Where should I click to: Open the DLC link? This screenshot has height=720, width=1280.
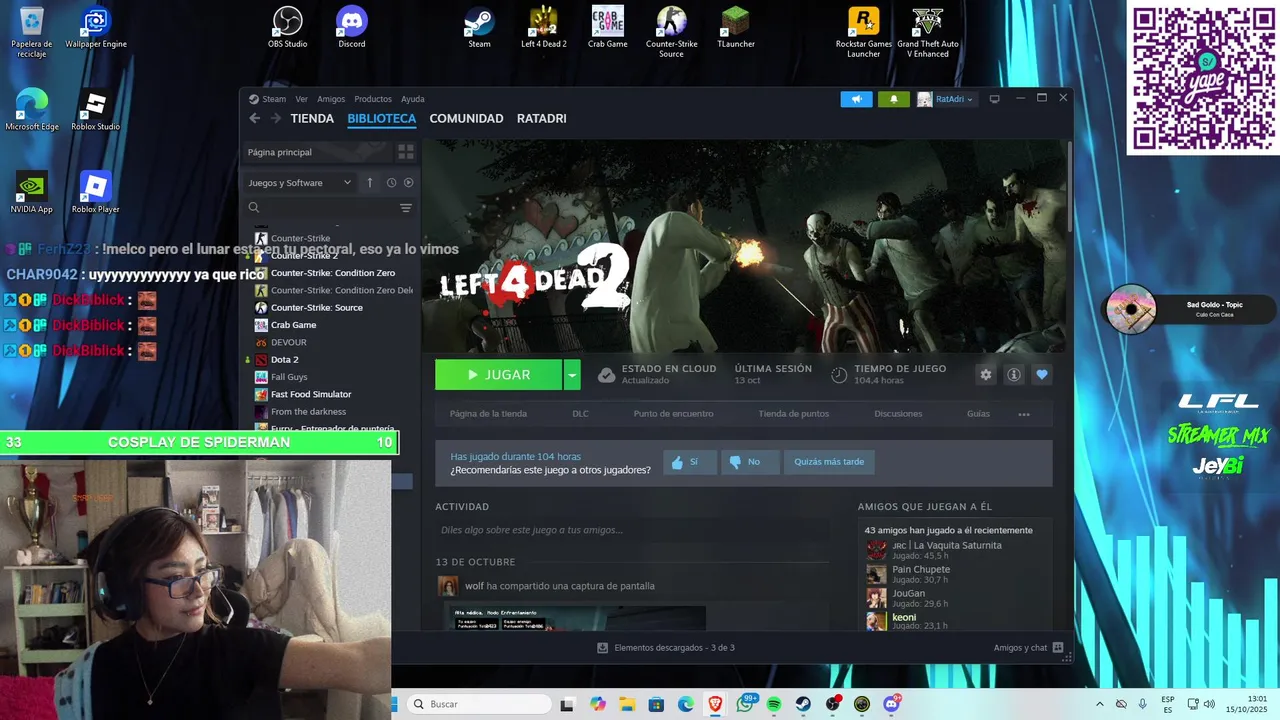coord(580,414)
